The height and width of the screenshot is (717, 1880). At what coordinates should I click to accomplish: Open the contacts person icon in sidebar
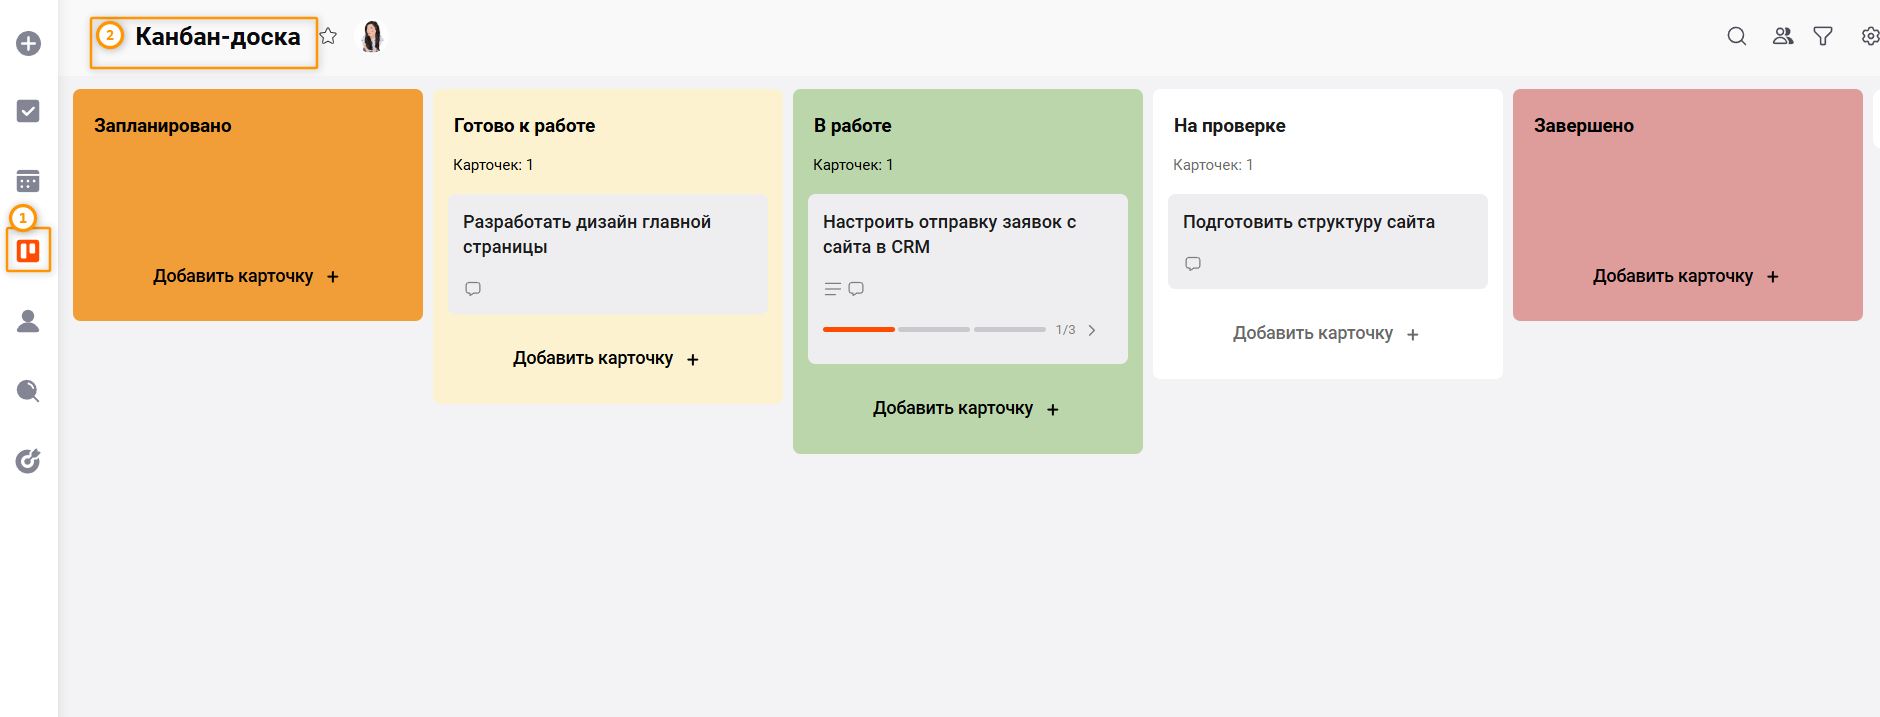28,321
